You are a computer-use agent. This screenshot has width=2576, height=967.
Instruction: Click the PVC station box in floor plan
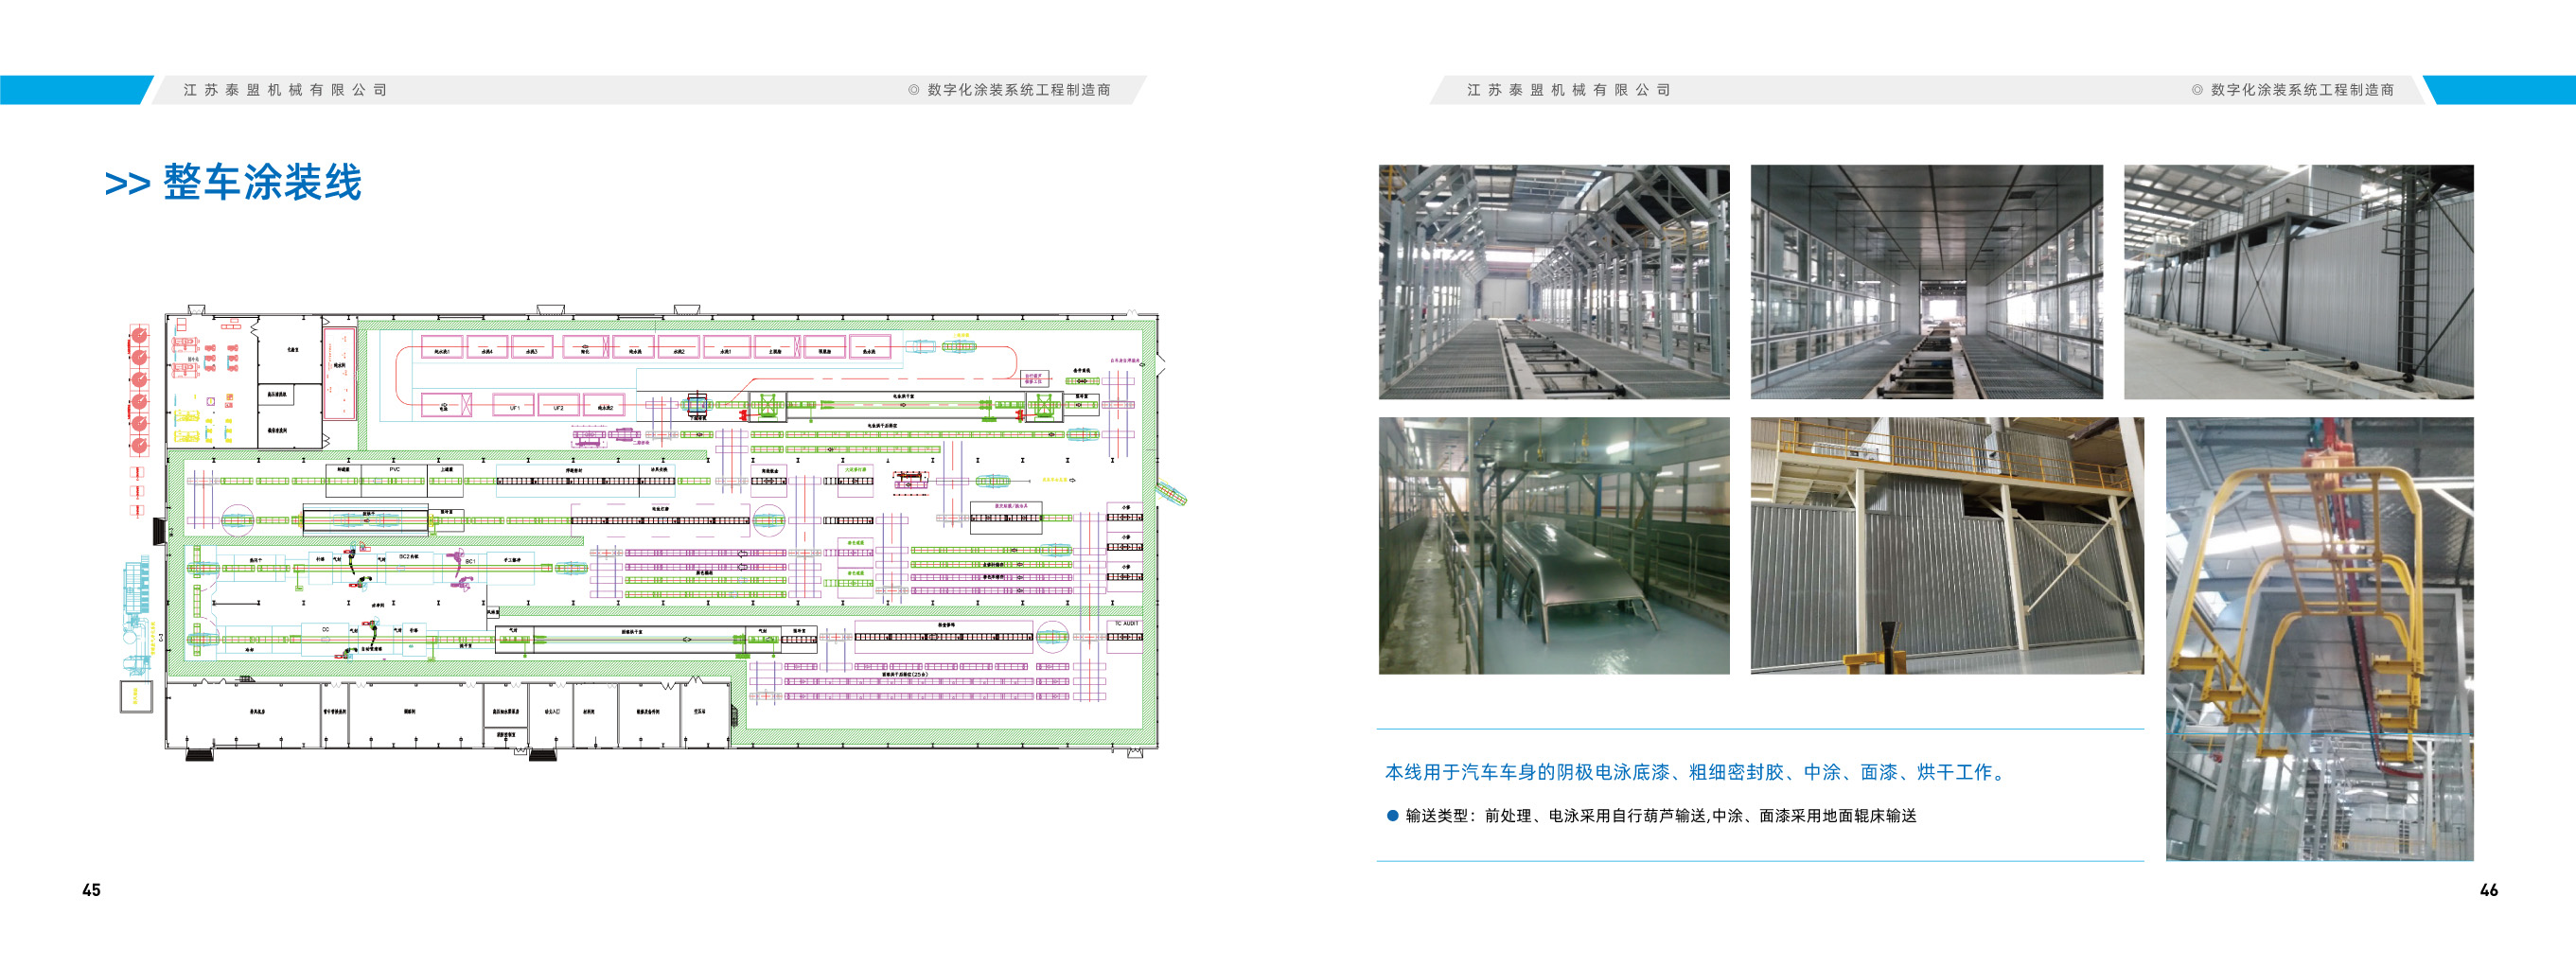(x=394, y=471)
